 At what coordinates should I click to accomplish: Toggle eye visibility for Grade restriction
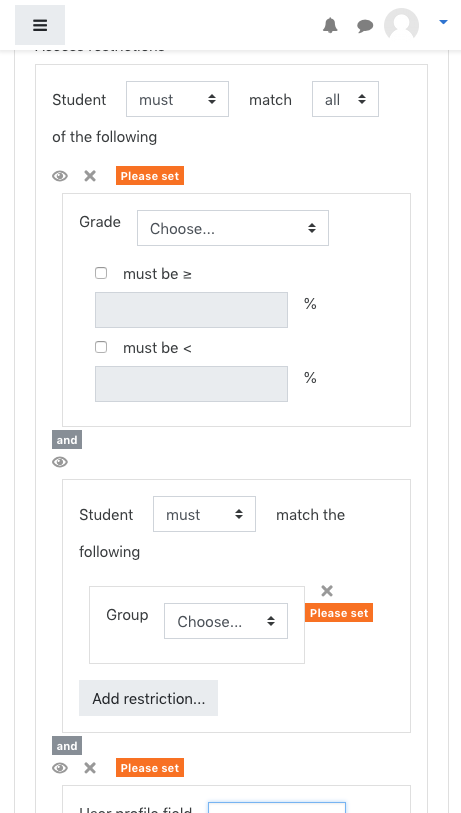pyautogui.click(x=60, y=176)
